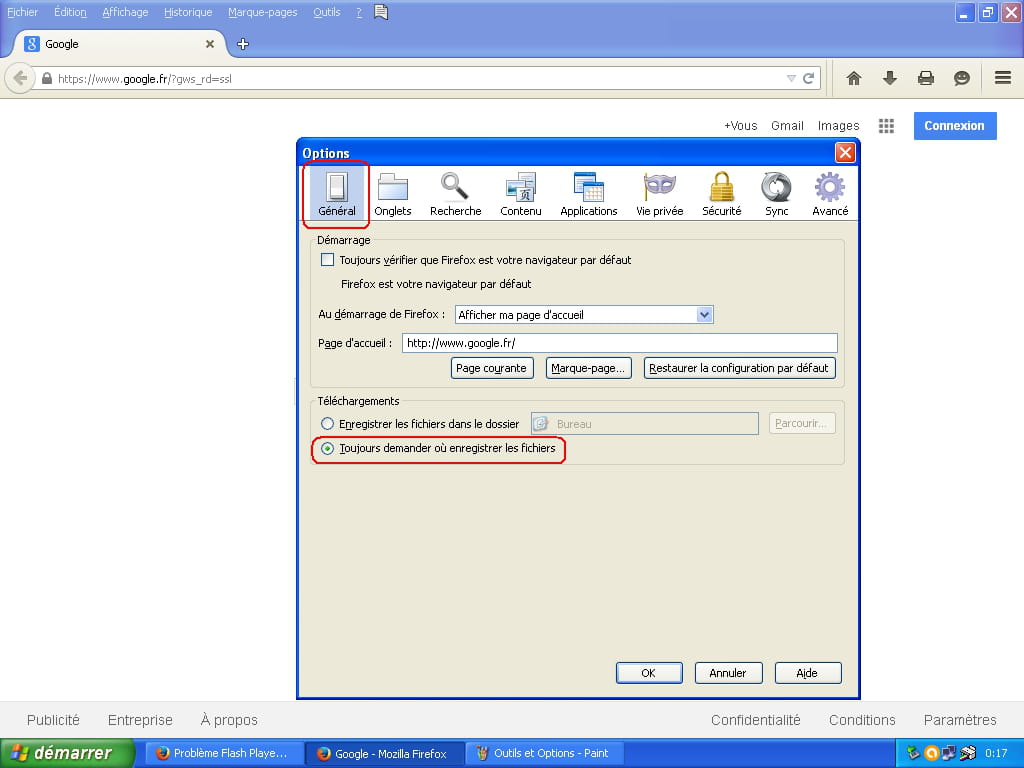Click the 'À propos' footer link
Screen dimensions: 1024x768
(229, 720)
